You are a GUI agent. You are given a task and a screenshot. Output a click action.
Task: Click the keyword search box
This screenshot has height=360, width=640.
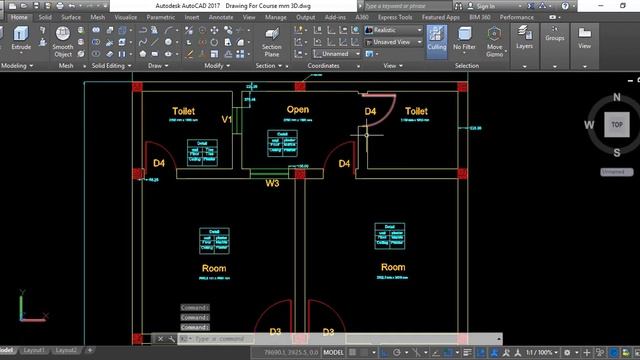(x=407, y=6)
